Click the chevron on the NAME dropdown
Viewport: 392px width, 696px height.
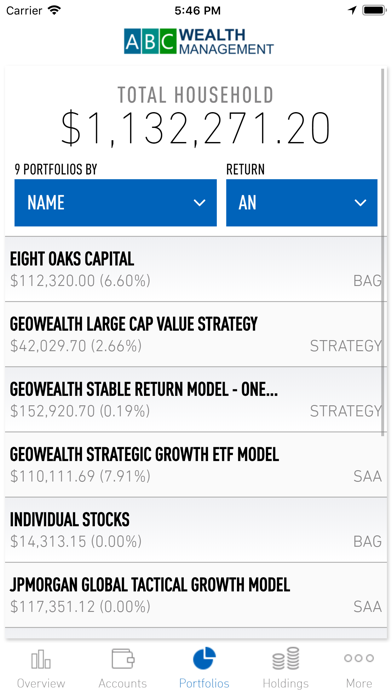coord(200,203)
